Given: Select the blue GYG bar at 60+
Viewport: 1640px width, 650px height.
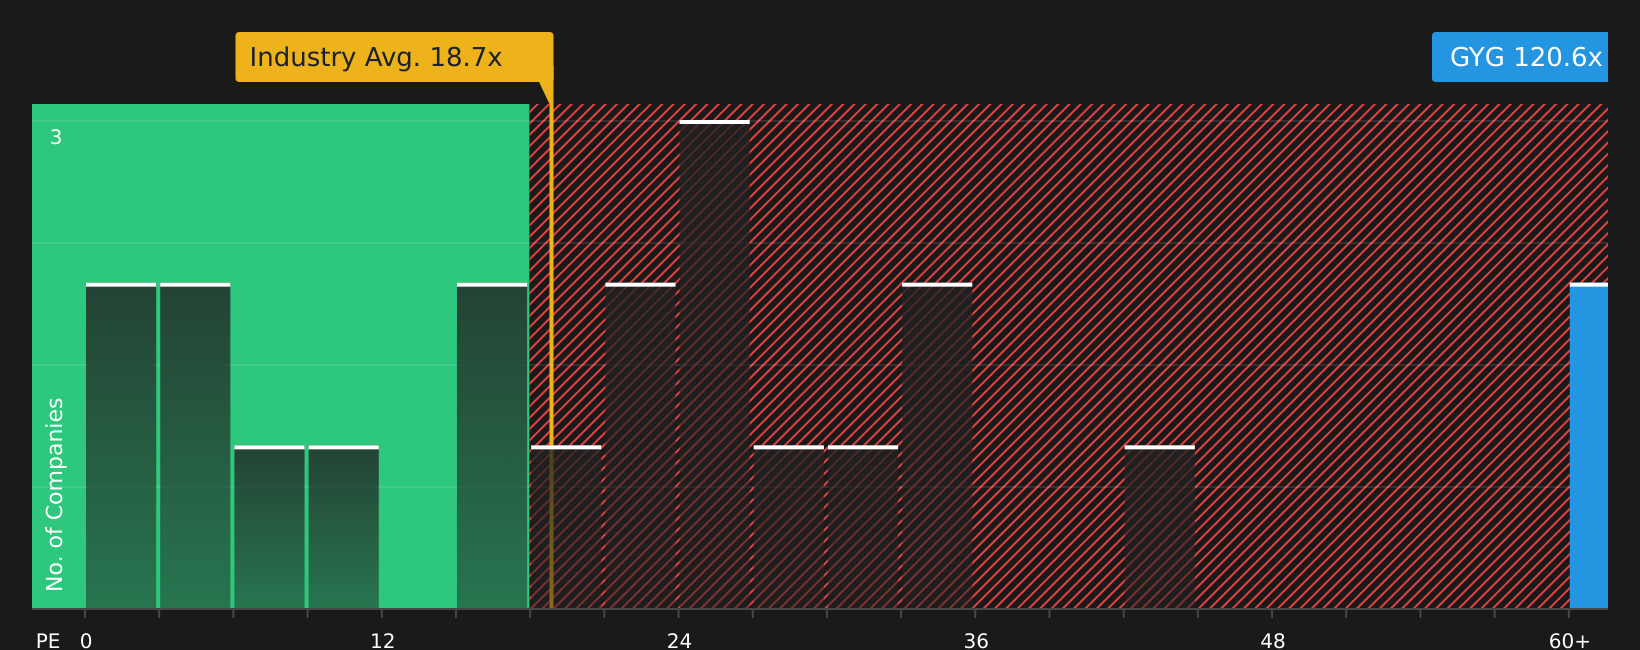Looking at the screenshot, I should pyautogui.click(x=1589, y=446).
